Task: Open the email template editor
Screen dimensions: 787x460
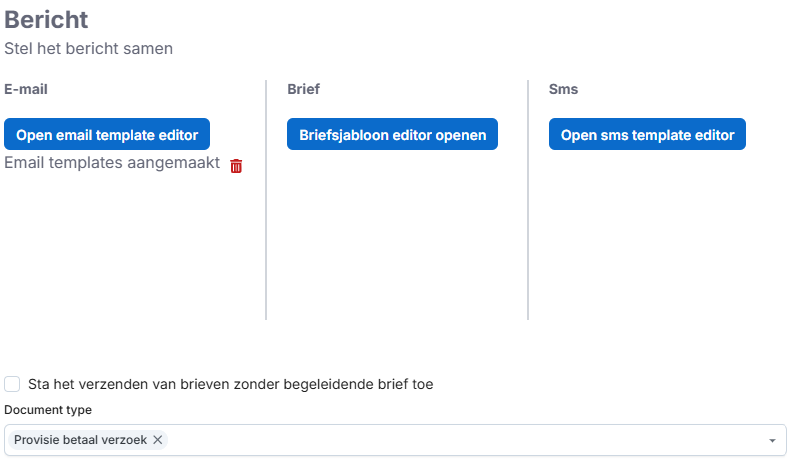Action: tap(107, 135)
